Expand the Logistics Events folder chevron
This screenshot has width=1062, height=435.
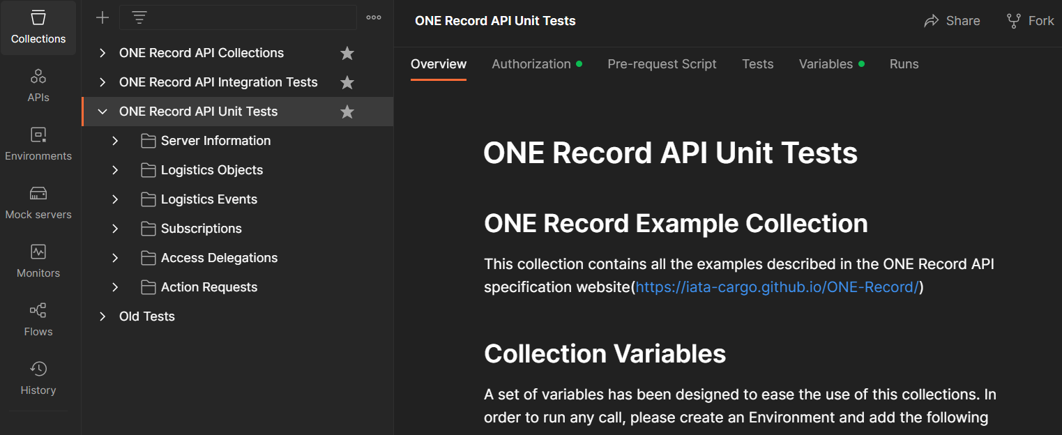[x=115, y=199]
